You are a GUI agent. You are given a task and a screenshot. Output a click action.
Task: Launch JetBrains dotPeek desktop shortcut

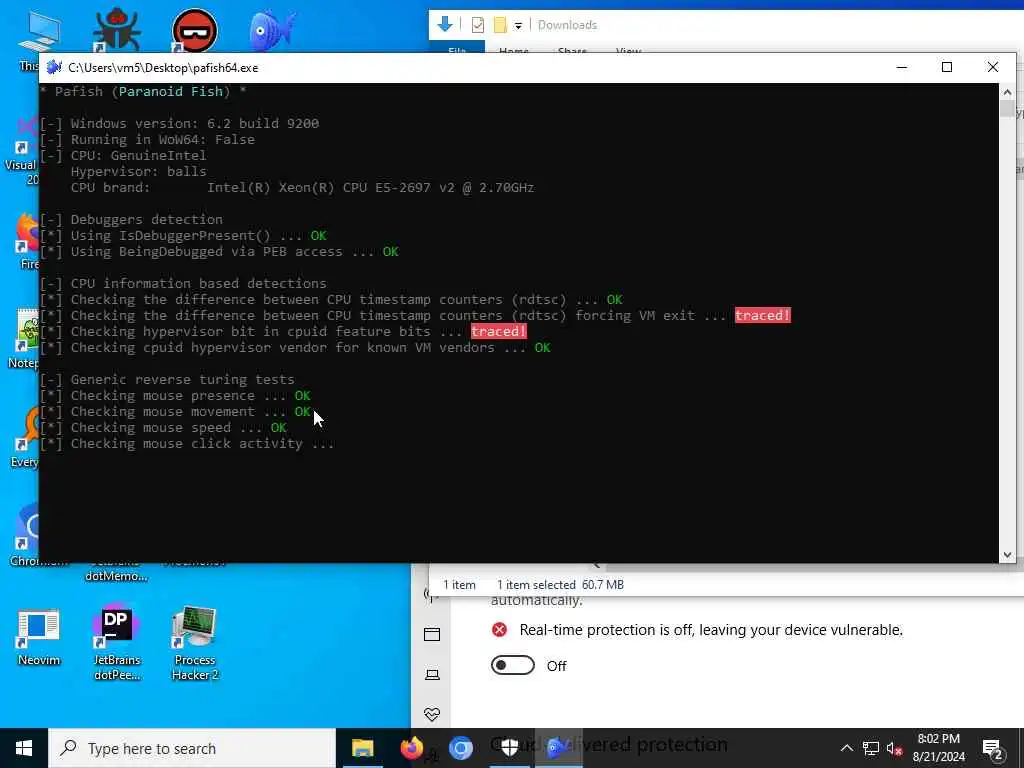(x=116, y=643)
